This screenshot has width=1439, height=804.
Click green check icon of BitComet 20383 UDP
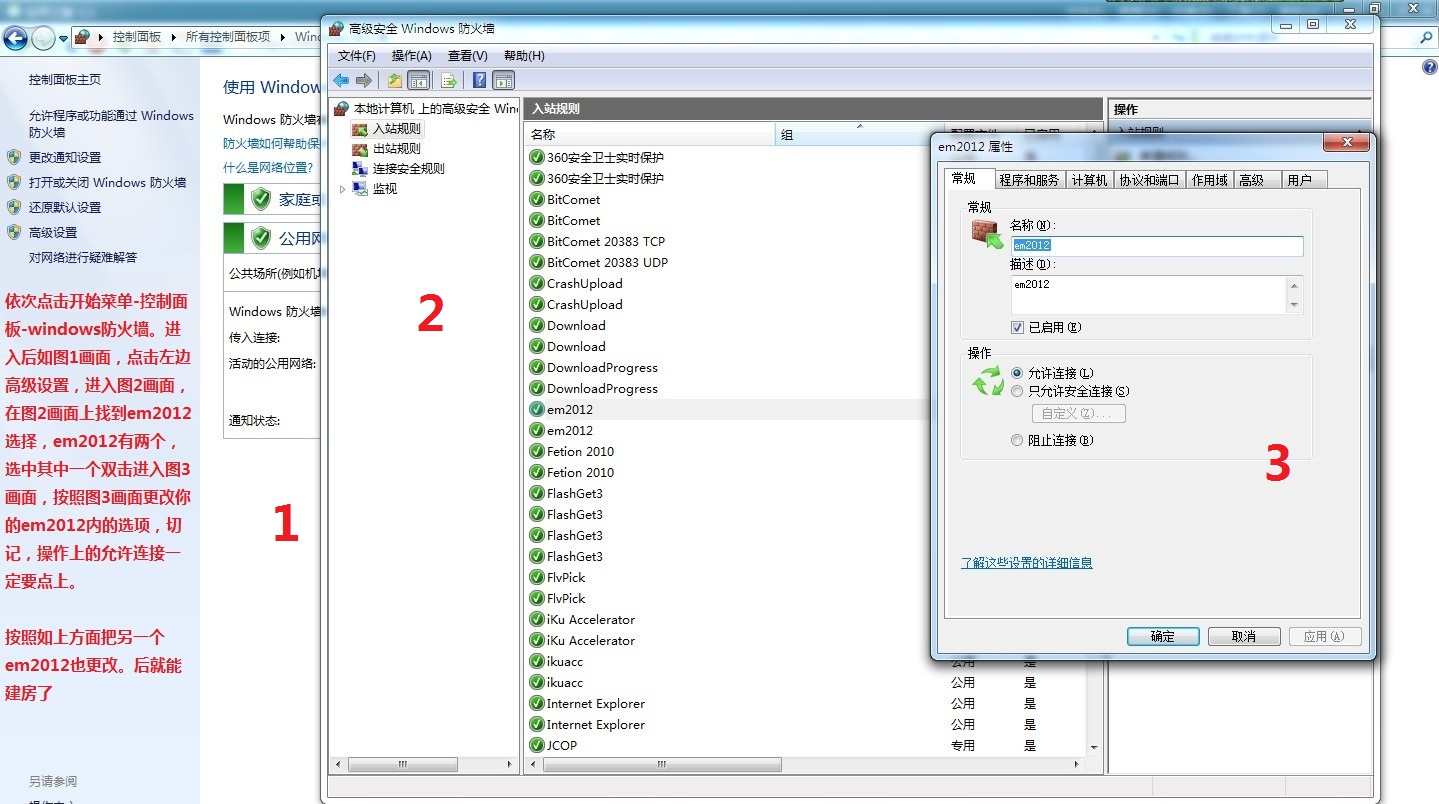(537, 263)
